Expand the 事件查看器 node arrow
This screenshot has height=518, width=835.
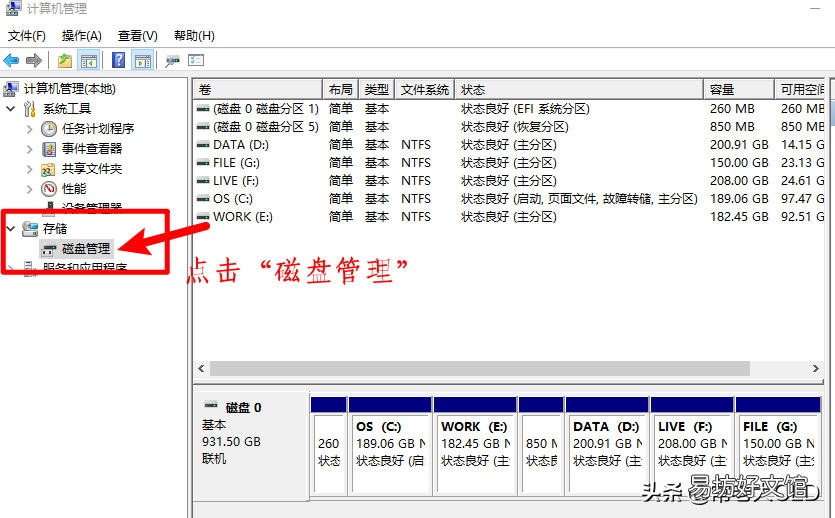[x=30, y=149]
